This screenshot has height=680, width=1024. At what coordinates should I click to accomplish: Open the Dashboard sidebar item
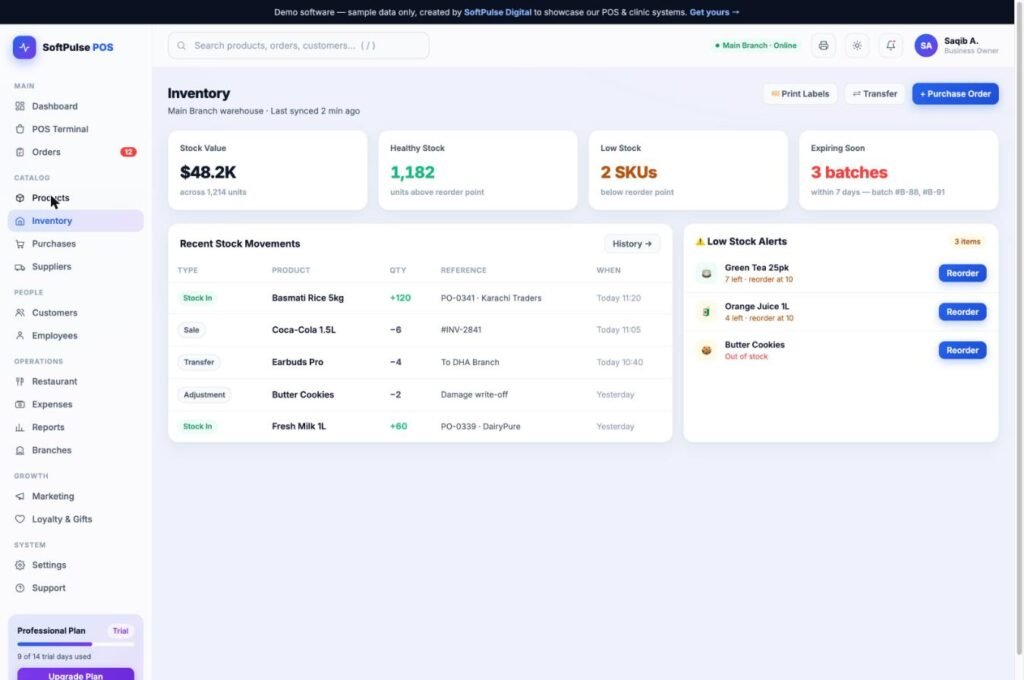(x=75, y=106)
